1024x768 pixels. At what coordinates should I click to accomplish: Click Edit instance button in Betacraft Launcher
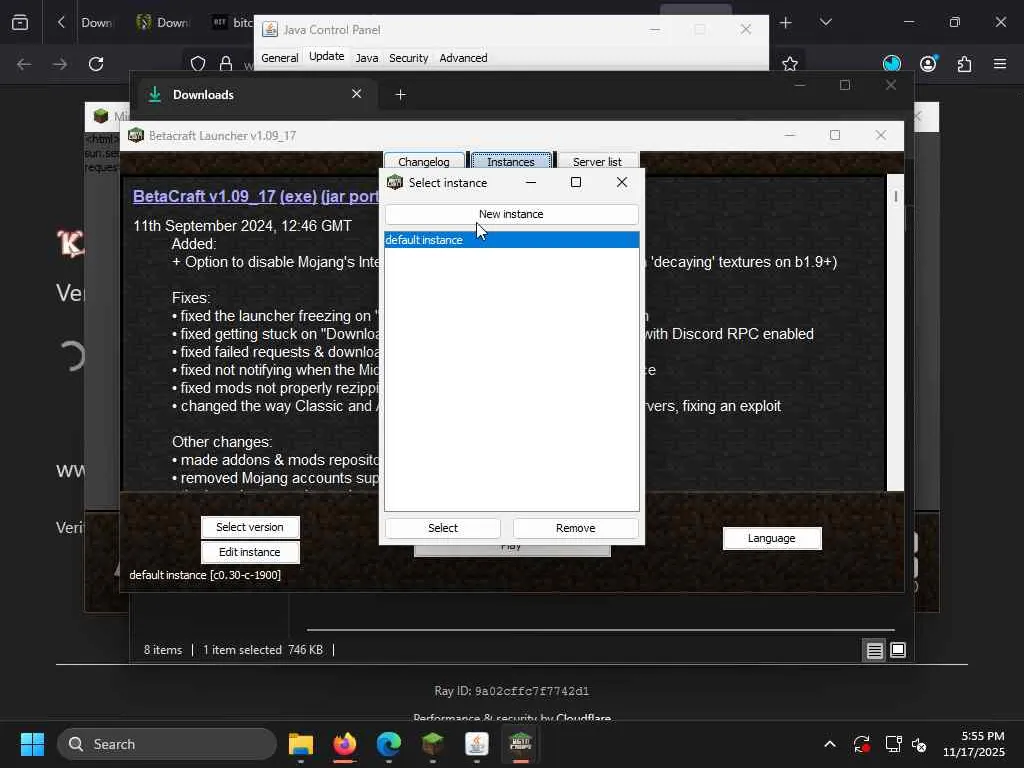click(250, 552)
